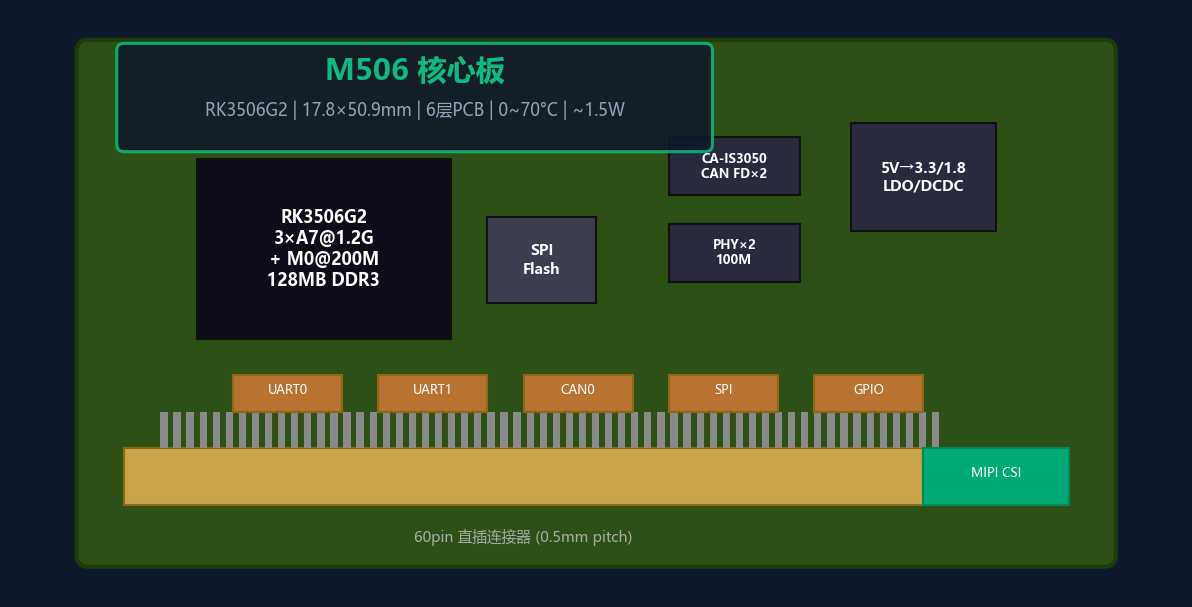Select the 5V→3.3/1.8 LDO/DCDC power block
This screenshot has width=1192, height=607.
point(923,176)
